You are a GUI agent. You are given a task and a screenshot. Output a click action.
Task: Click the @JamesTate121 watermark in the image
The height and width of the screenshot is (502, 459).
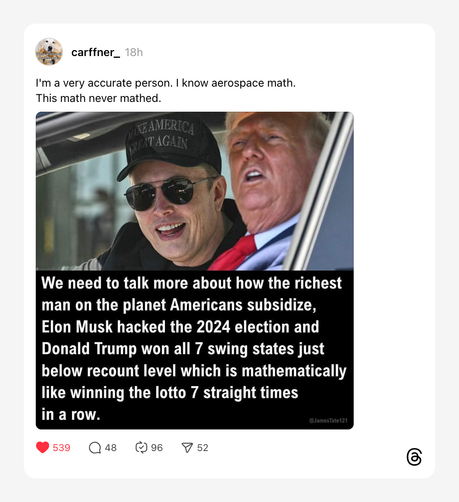tap(328, 421)
